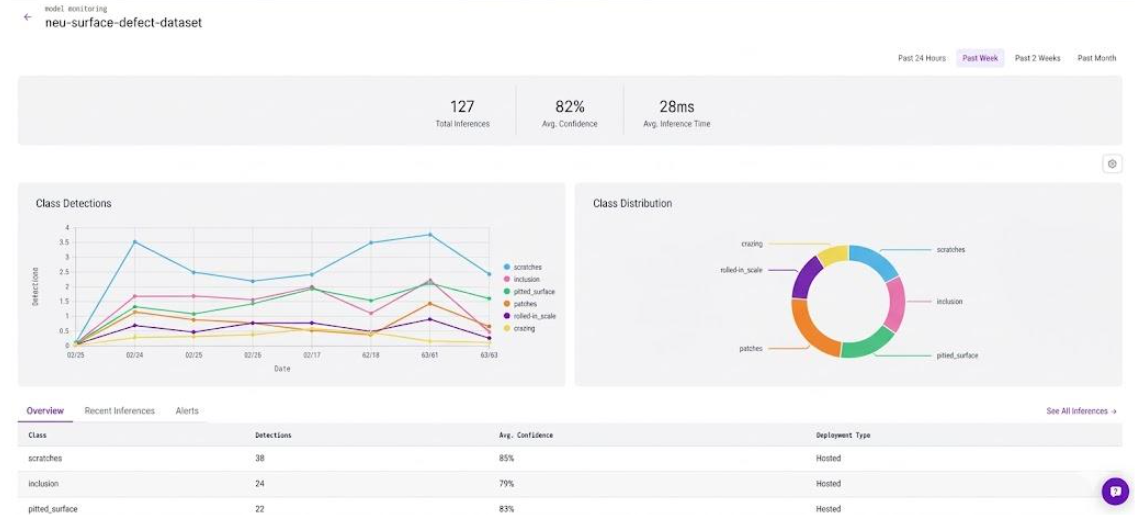Follow the See All Inferences link

pyautogui.click(x=1081, y=411)
